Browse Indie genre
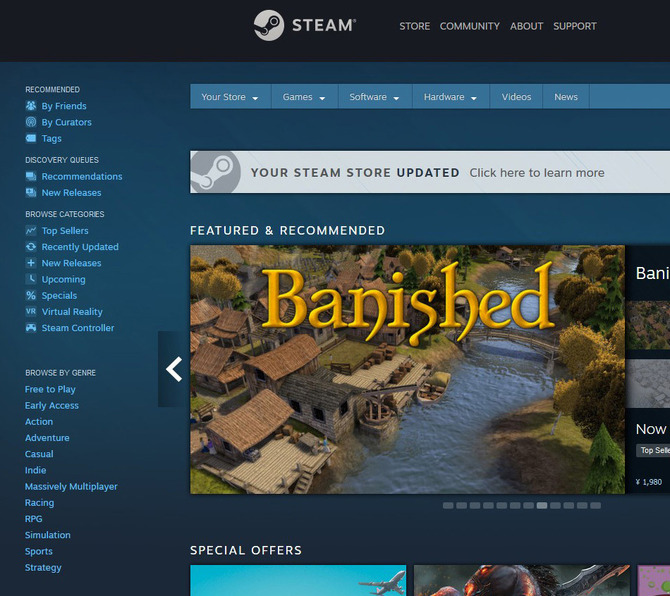This screenshot has height=596, width=670. (x=35, y=470)
